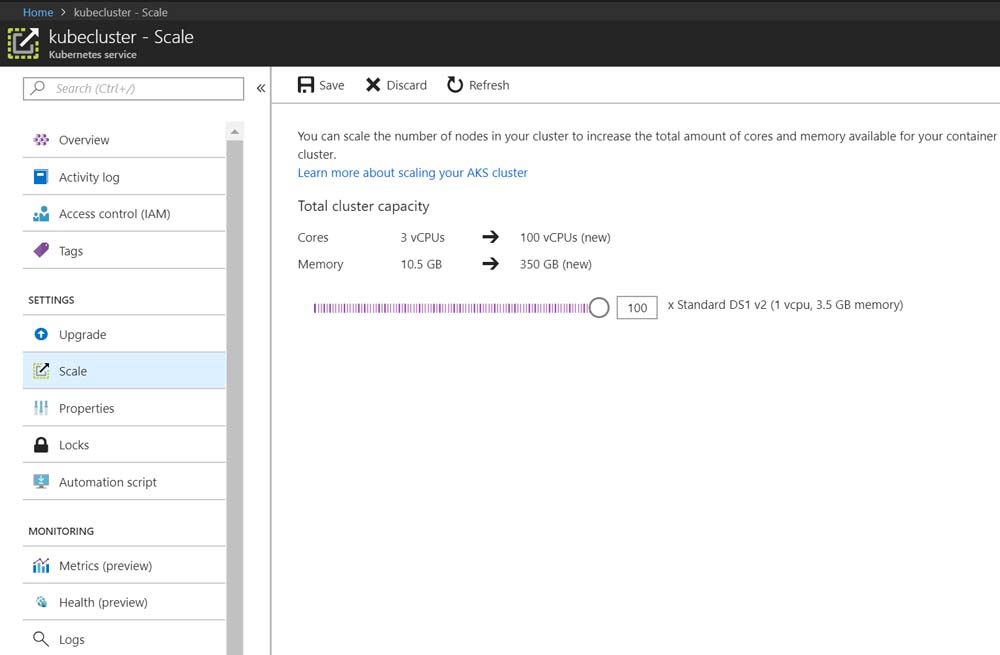Click the Metrics (preview) chart icon
The height and width of the screenshot is (655, 1000).
click(41, 566)
